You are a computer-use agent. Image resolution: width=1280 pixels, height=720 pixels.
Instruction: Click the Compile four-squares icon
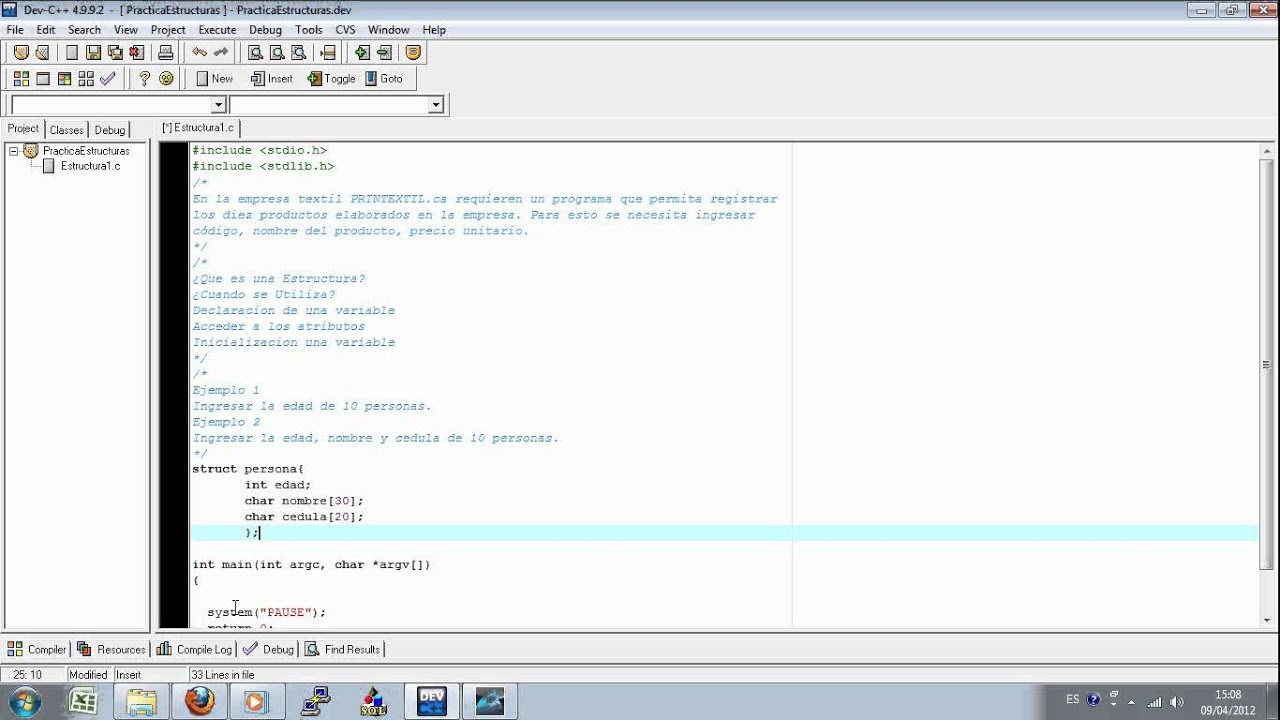(21, 78)
